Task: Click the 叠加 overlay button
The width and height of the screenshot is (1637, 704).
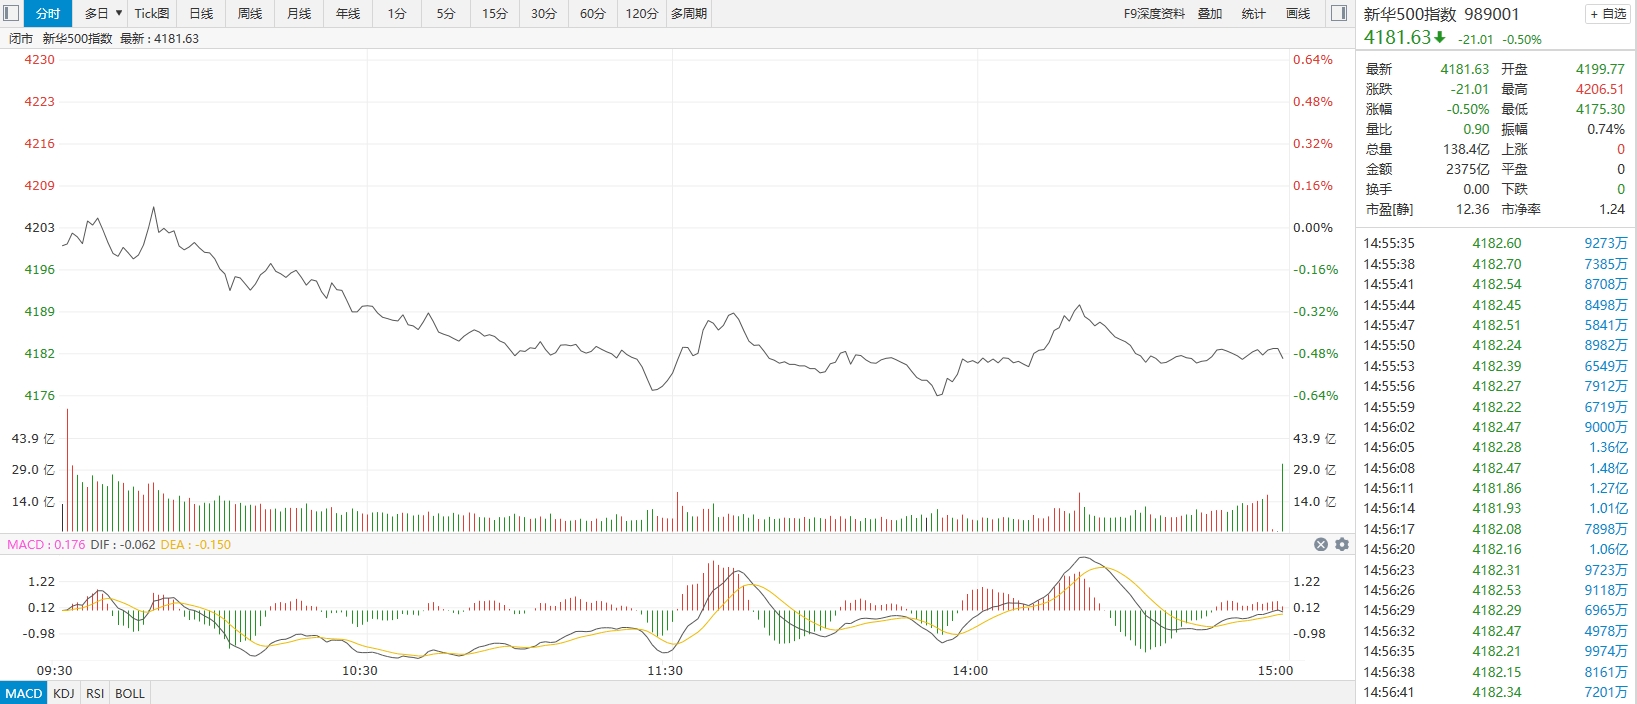Action: point(1210,13)
